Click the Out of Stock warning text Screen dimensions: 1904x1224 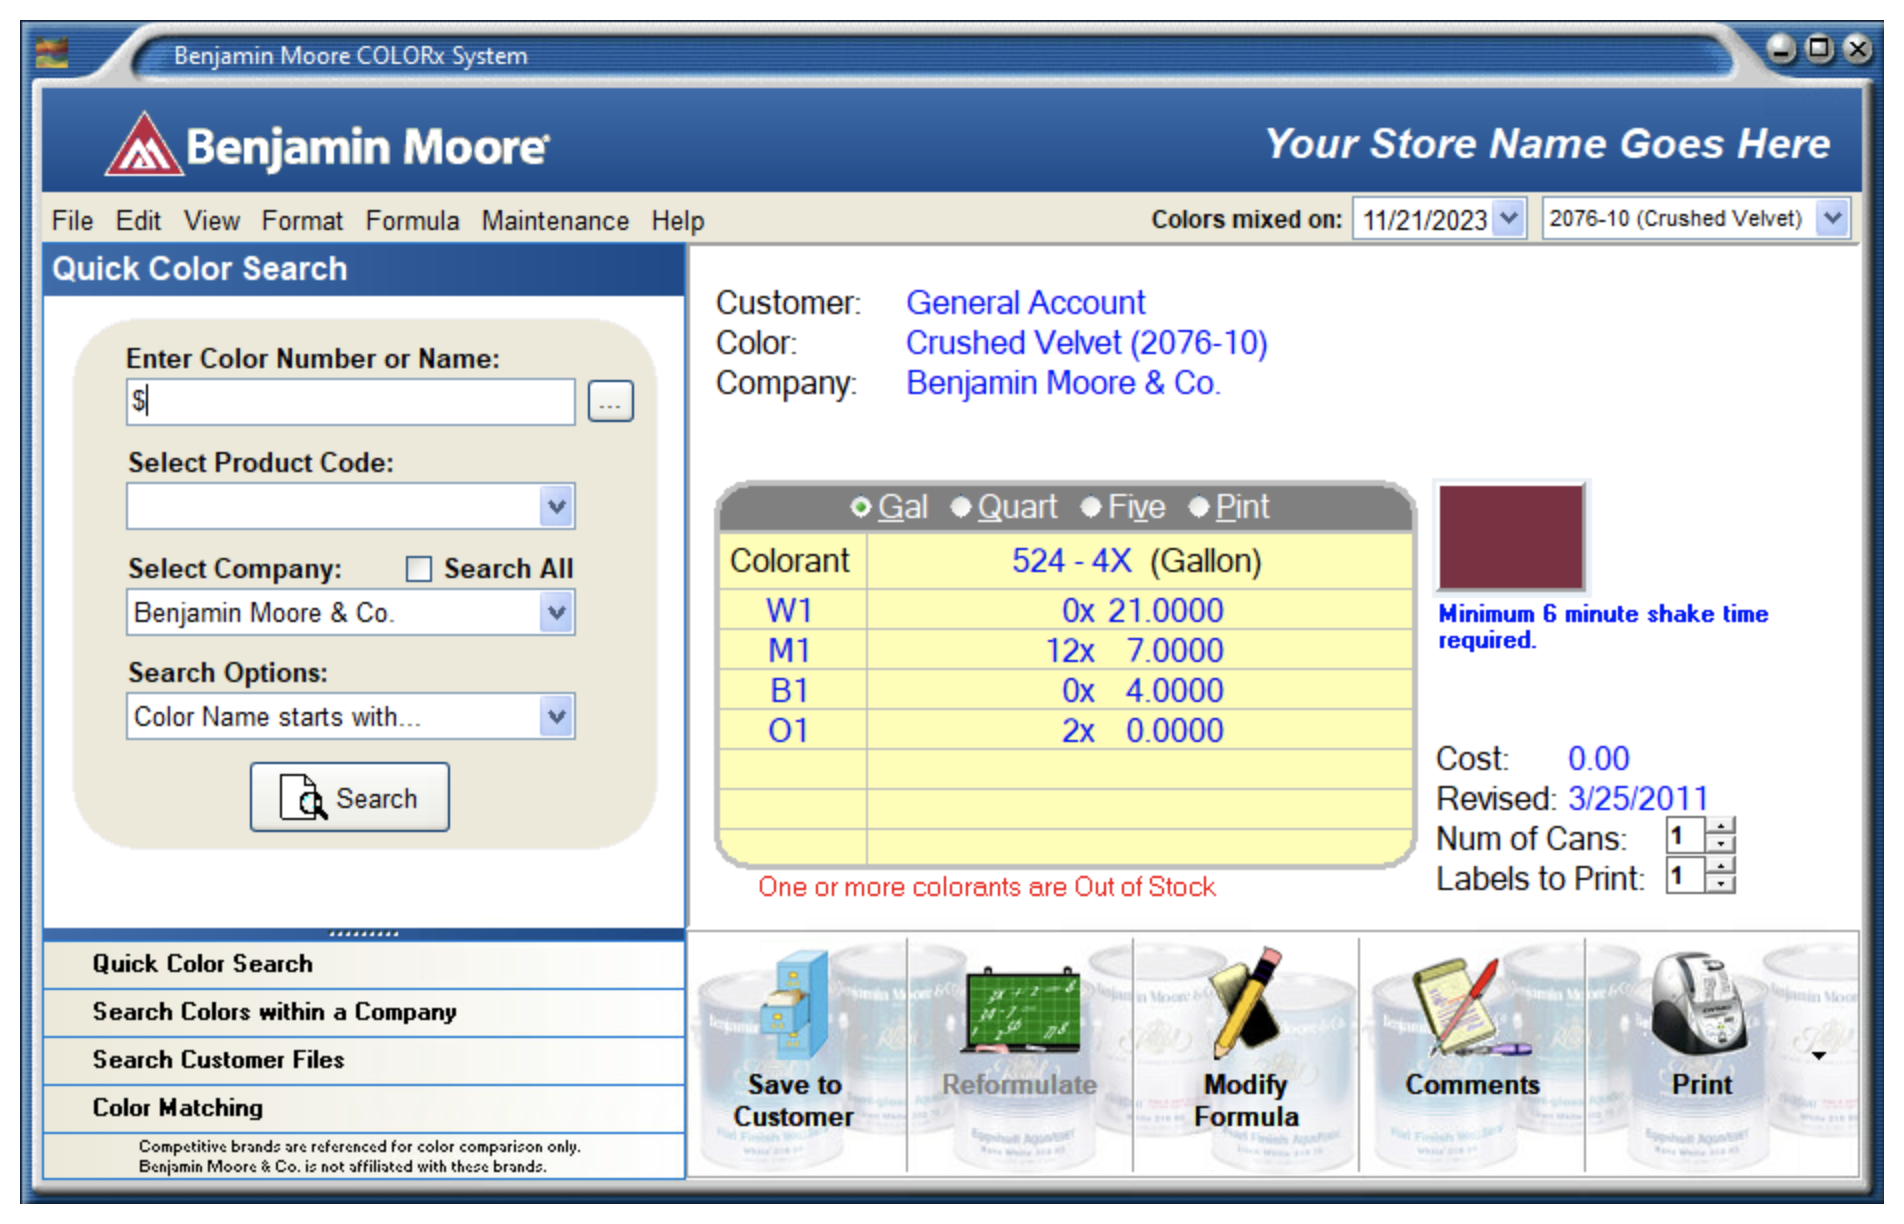click(x=987, y=887)
